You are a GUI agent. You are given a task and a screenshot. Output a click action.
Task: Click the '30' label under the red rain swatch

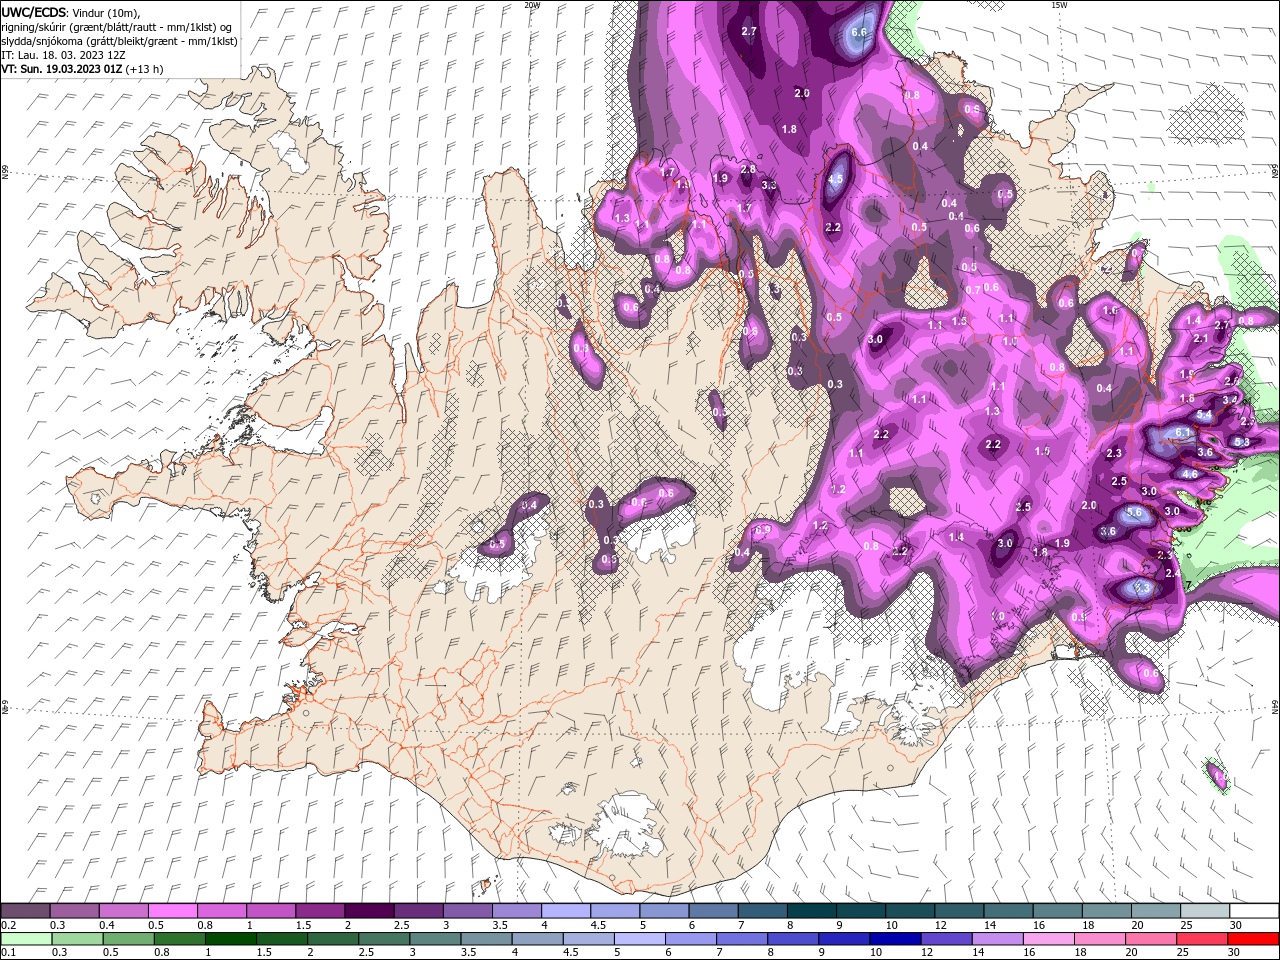1236,953
